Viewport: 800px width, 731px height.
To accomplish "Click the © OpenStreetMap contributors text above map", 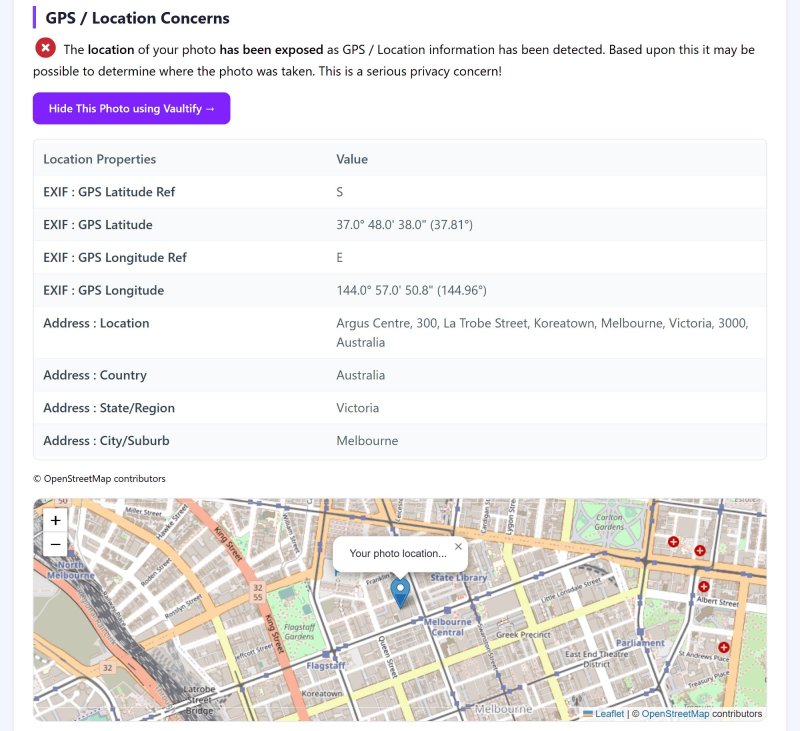I will (99, 478).
